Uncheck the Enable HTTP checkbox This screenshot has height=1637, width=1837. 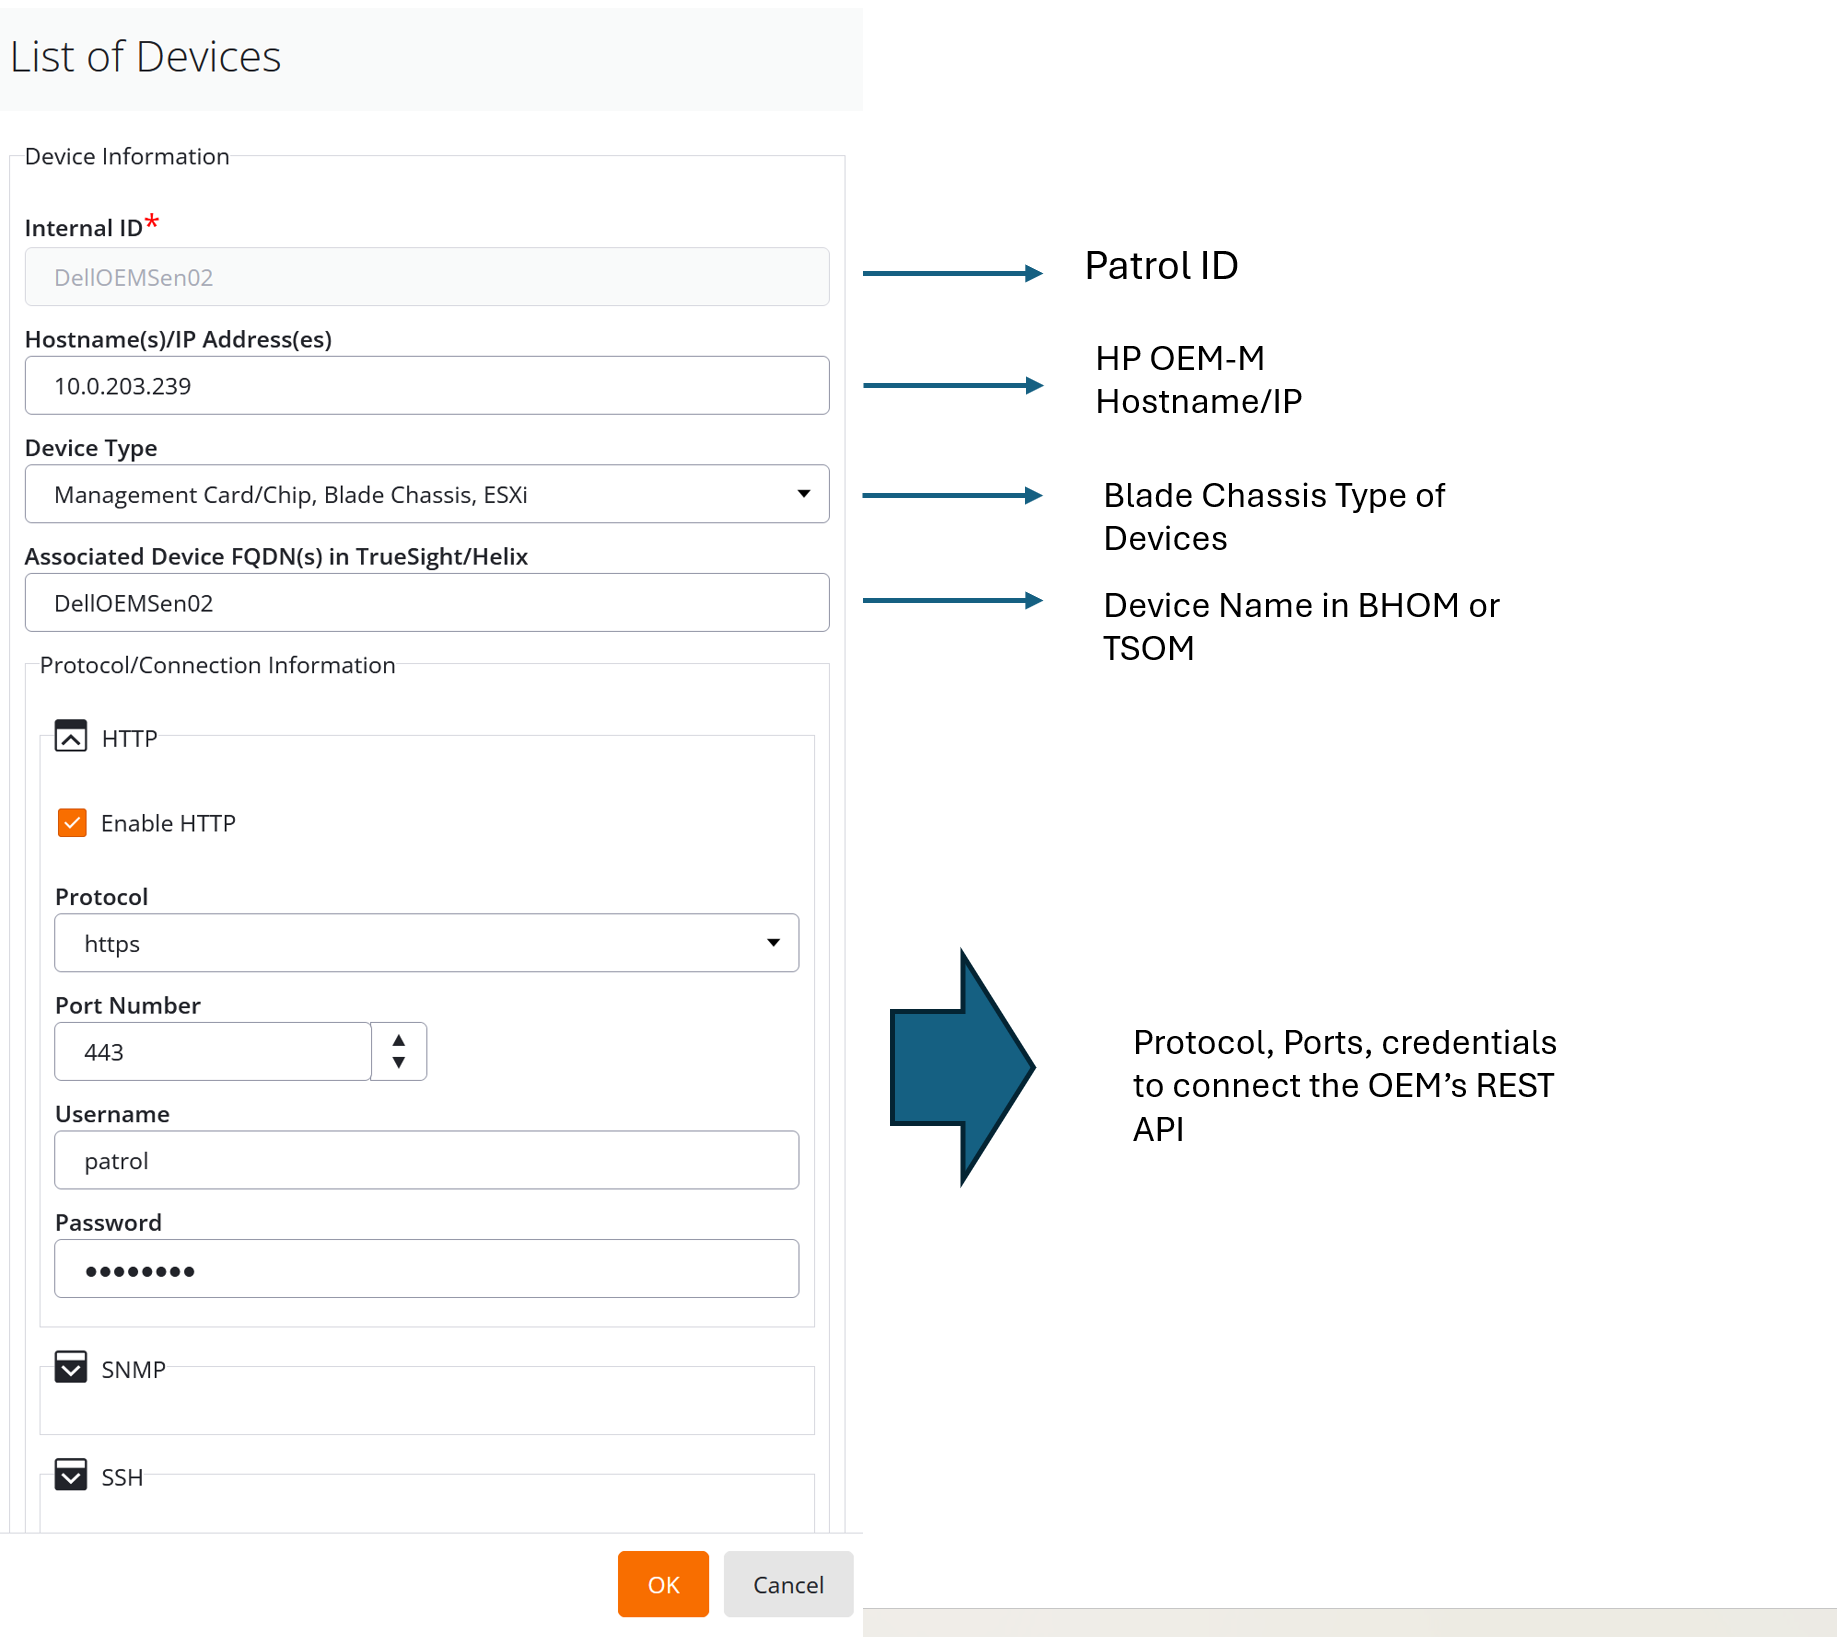(71, 823)
